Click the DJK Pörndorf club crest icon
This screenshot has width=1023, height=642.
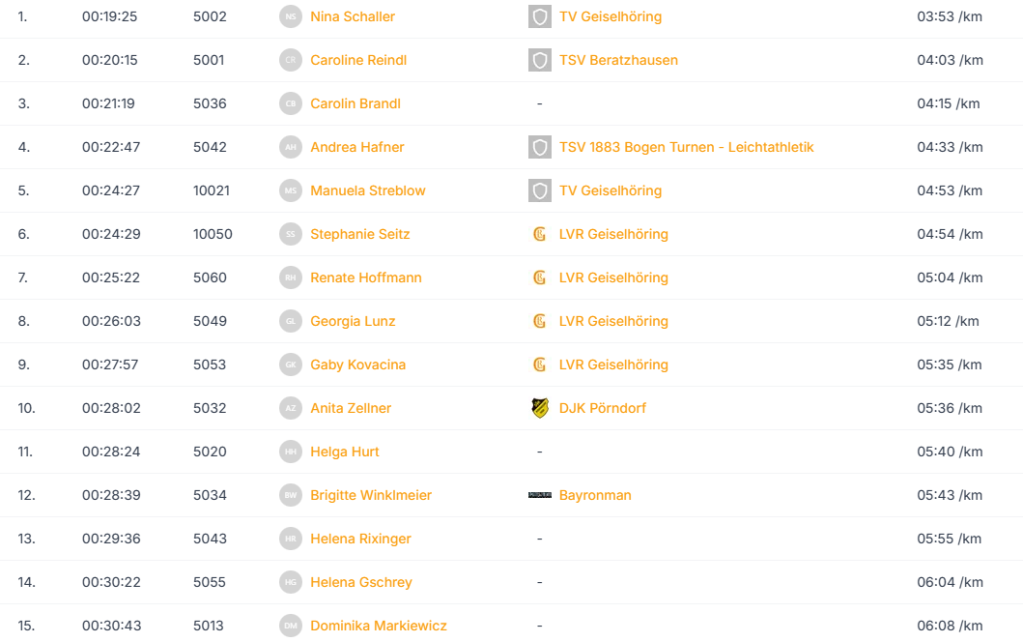(x=540, y=408)
